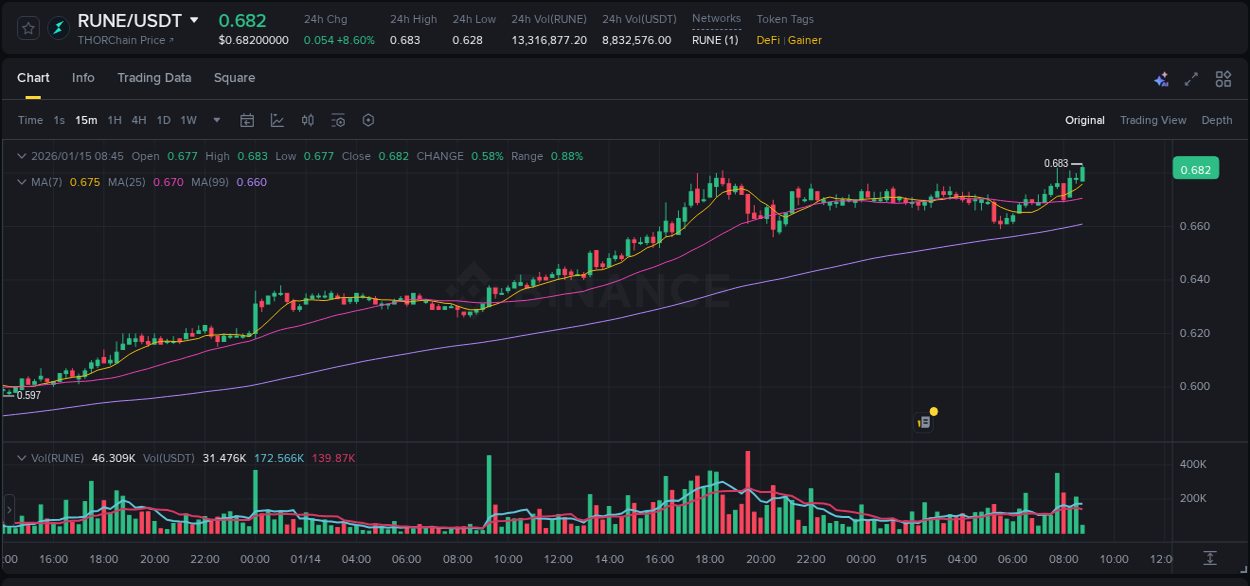Switch chart to Trading View mode
Image resolution: width=1250 pixels, height=586 pixels.
tap(1153, 120)
